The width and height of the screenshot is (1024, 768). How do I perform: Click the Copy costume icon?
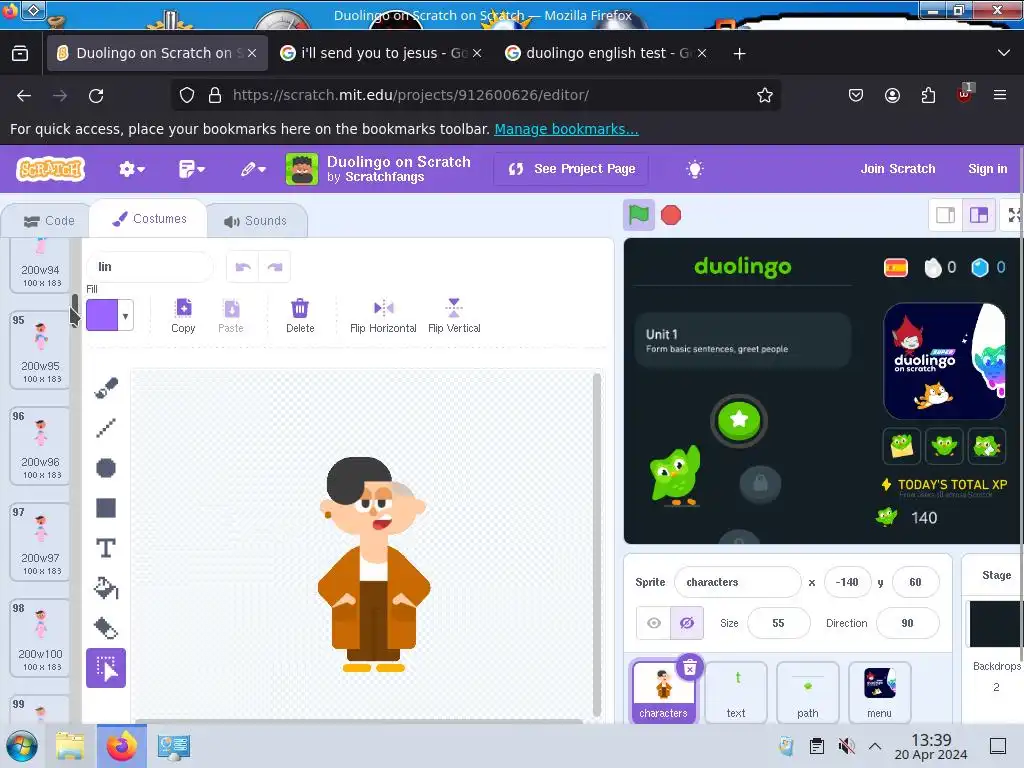click(x=184, y=315)
